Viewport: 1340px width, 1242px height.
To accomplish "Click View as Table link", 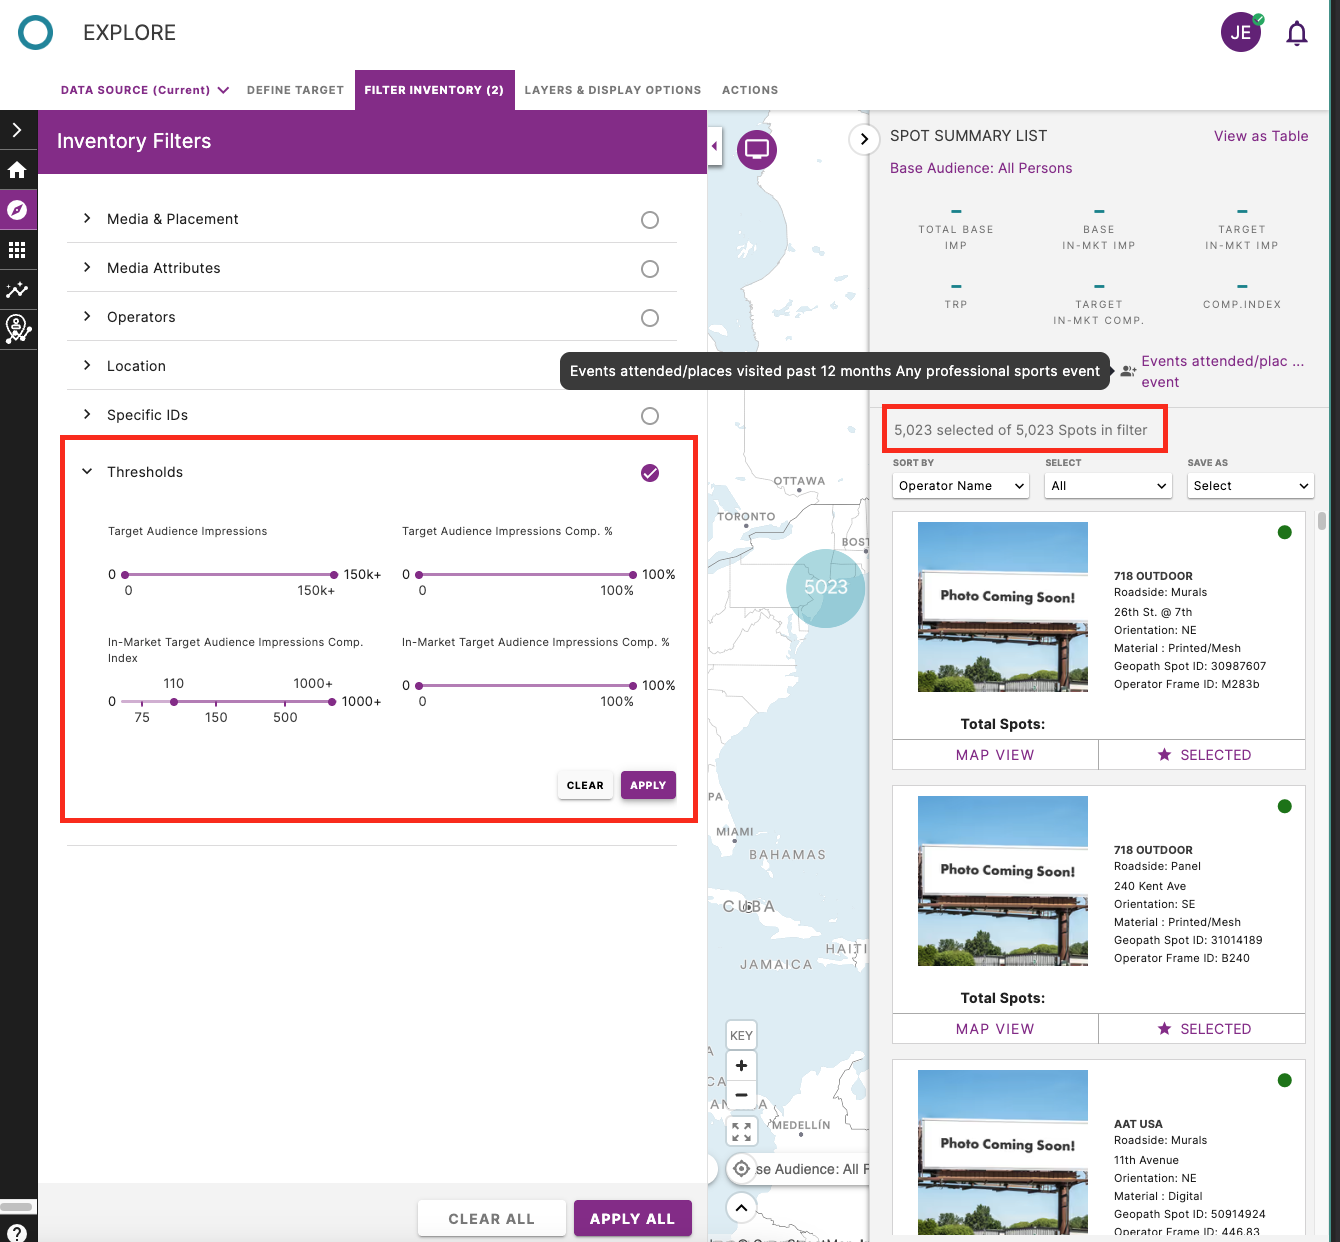I will (x=1261, y=136).
